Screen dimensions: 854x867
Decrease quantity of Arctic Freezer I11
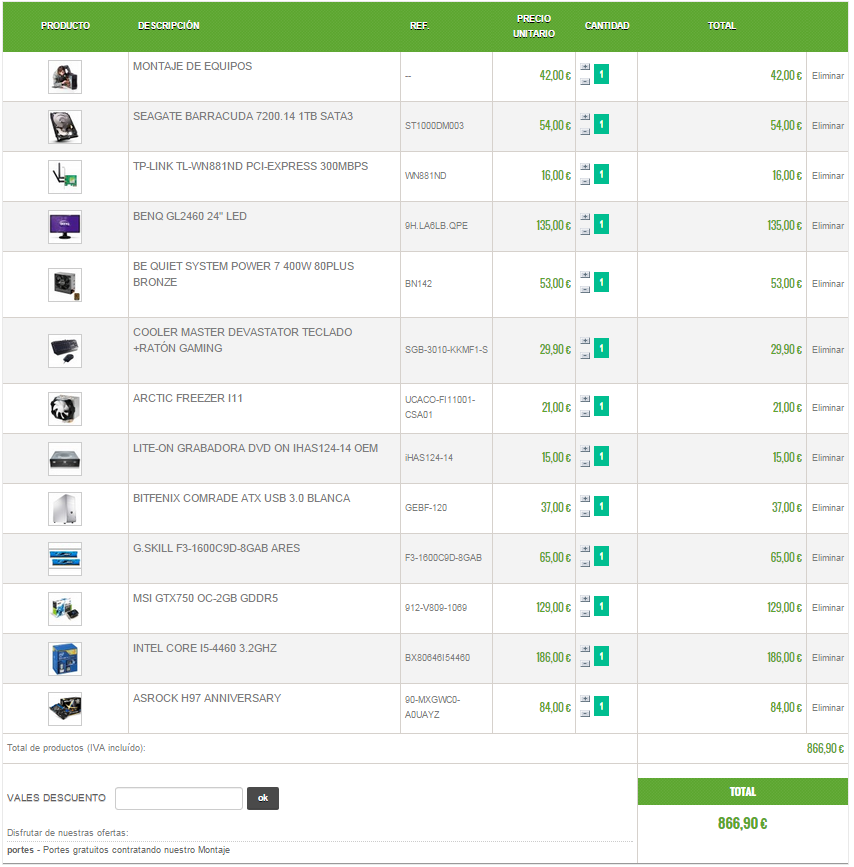coord(585,414)
